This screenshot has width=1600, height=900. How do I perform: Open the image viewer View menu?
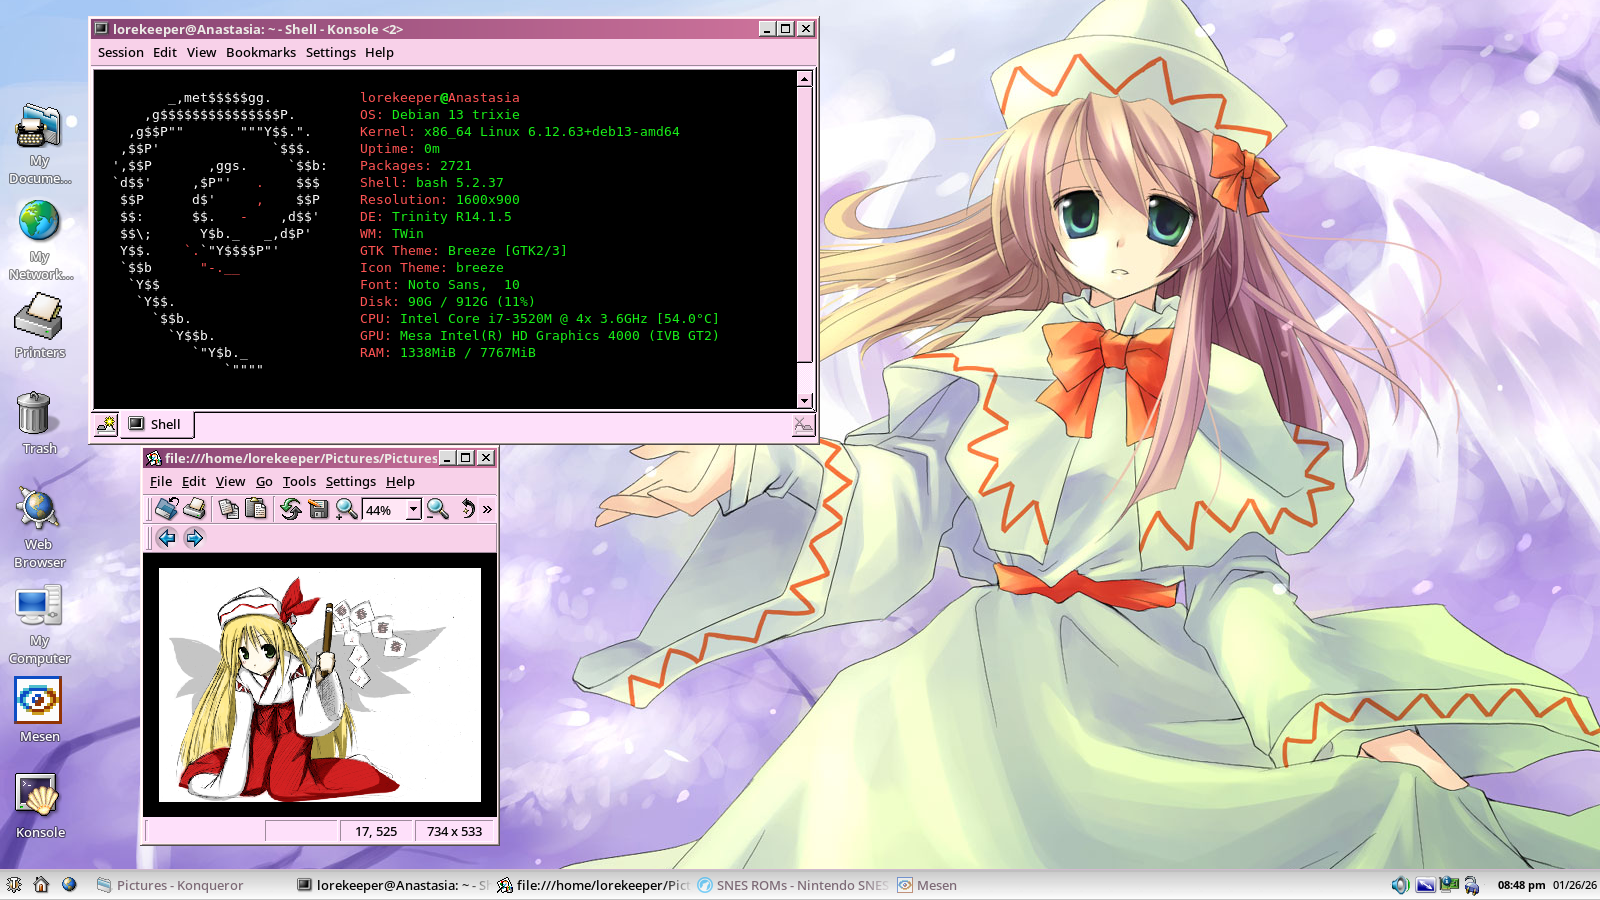(230, 482)
